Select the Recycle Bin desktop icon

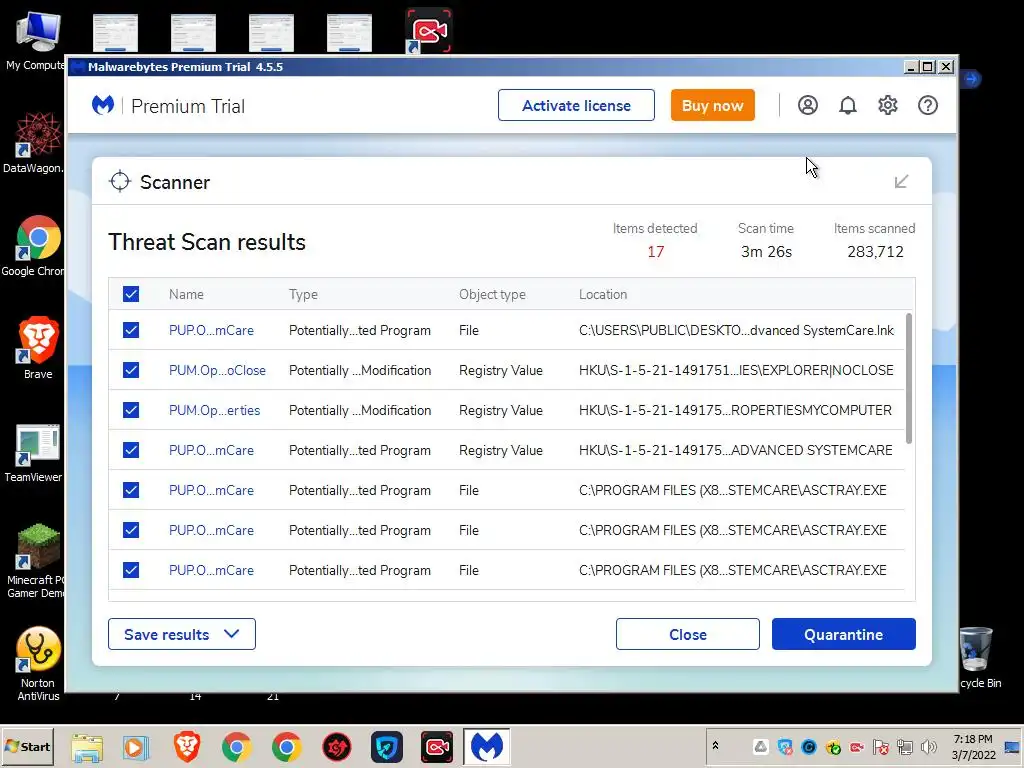click(x=978, y=657)
